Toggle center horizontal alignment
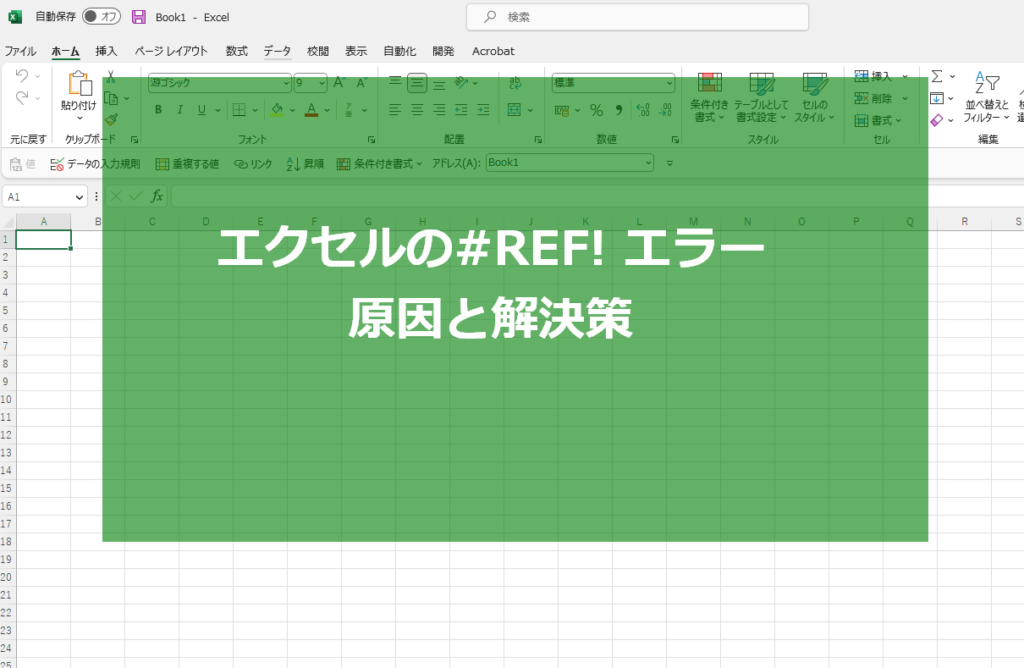Viewport: 1024px width, 668px height. [x=417, y=110]
